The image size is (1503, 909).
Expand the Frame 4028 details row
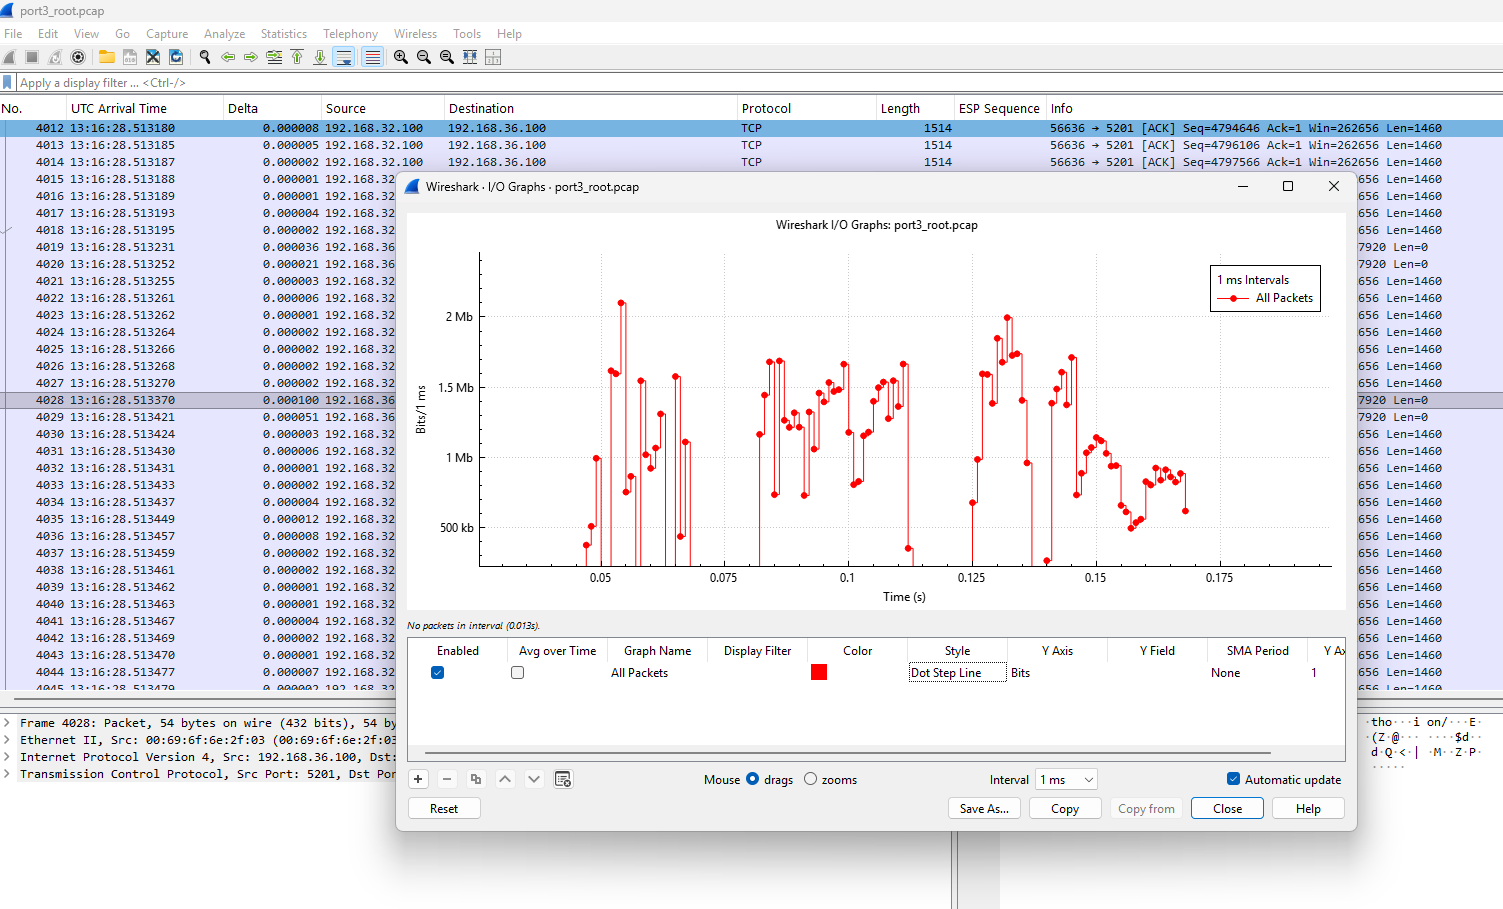pos(7,723)
